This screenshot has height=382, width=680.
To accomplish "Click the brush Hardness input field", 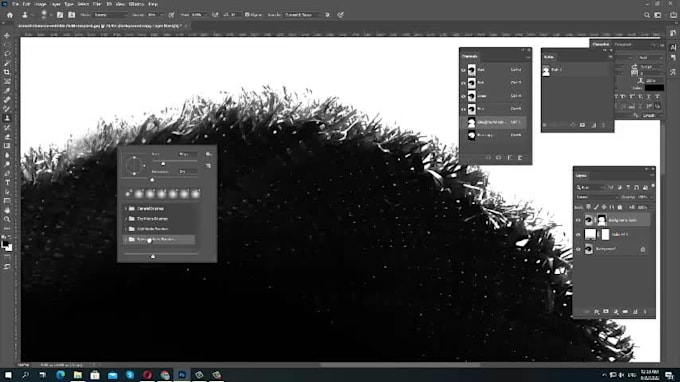I will [187, 172].
